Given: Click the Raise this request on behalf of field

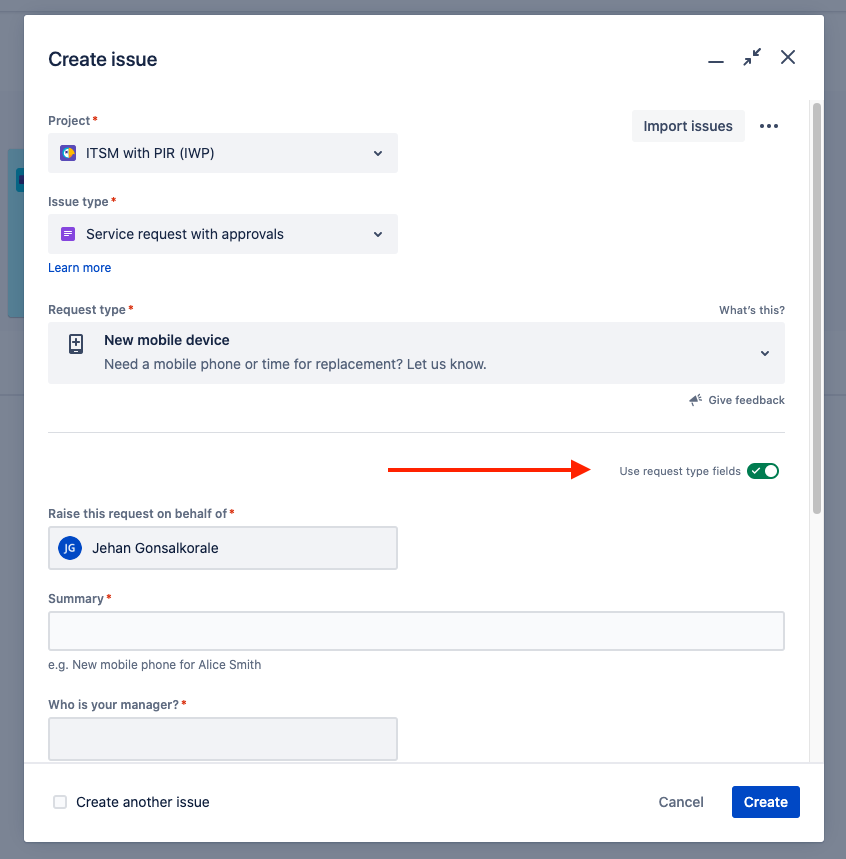Looking at the screenshot, I should click(223, 548).
